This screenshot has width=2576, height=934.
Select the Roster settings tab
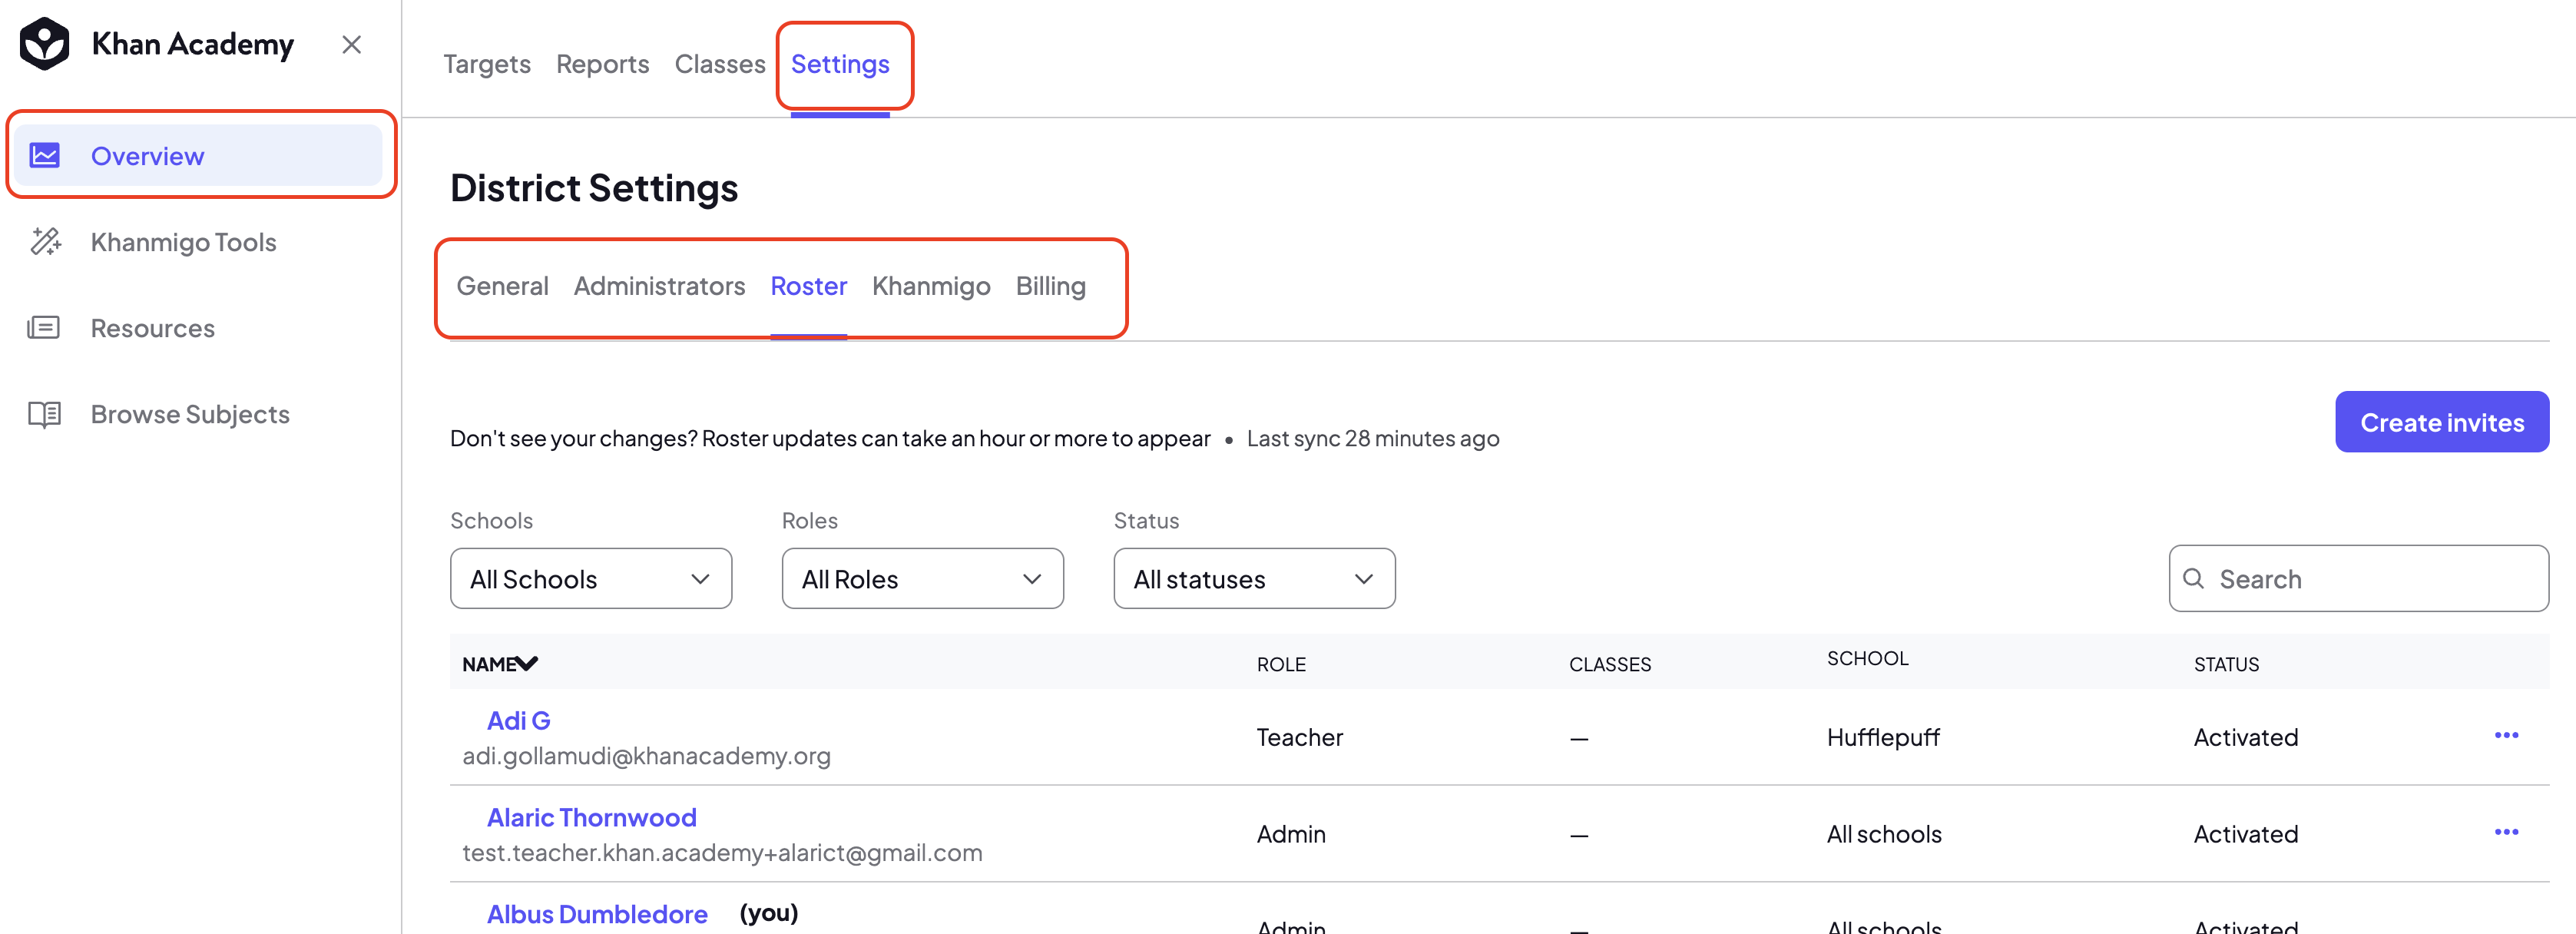(x=808, y=286)
